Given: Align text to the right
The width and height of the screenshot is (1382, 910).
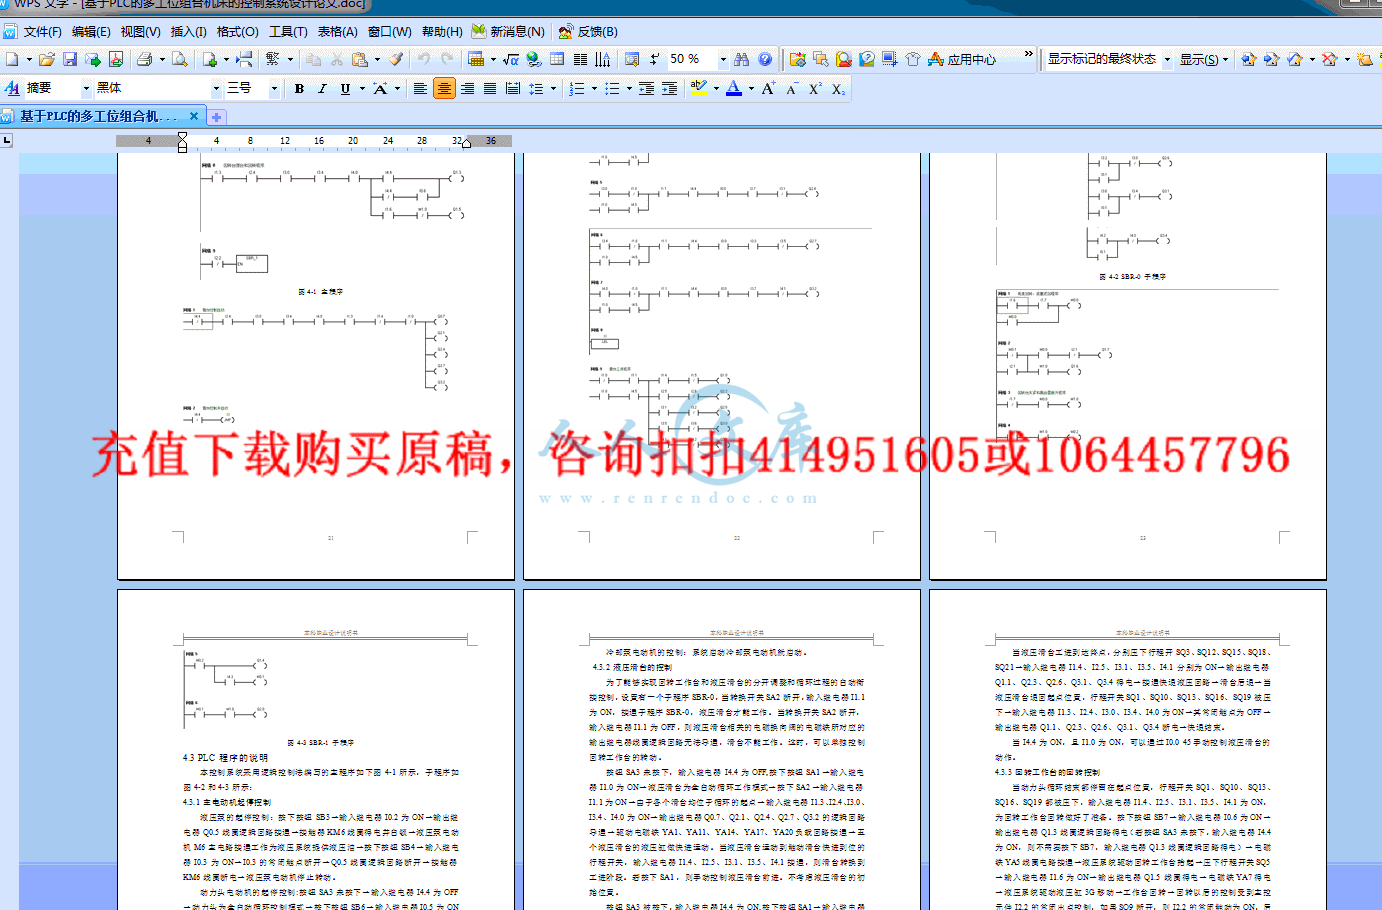Looking at the screenshot, I should coord(467,89).
